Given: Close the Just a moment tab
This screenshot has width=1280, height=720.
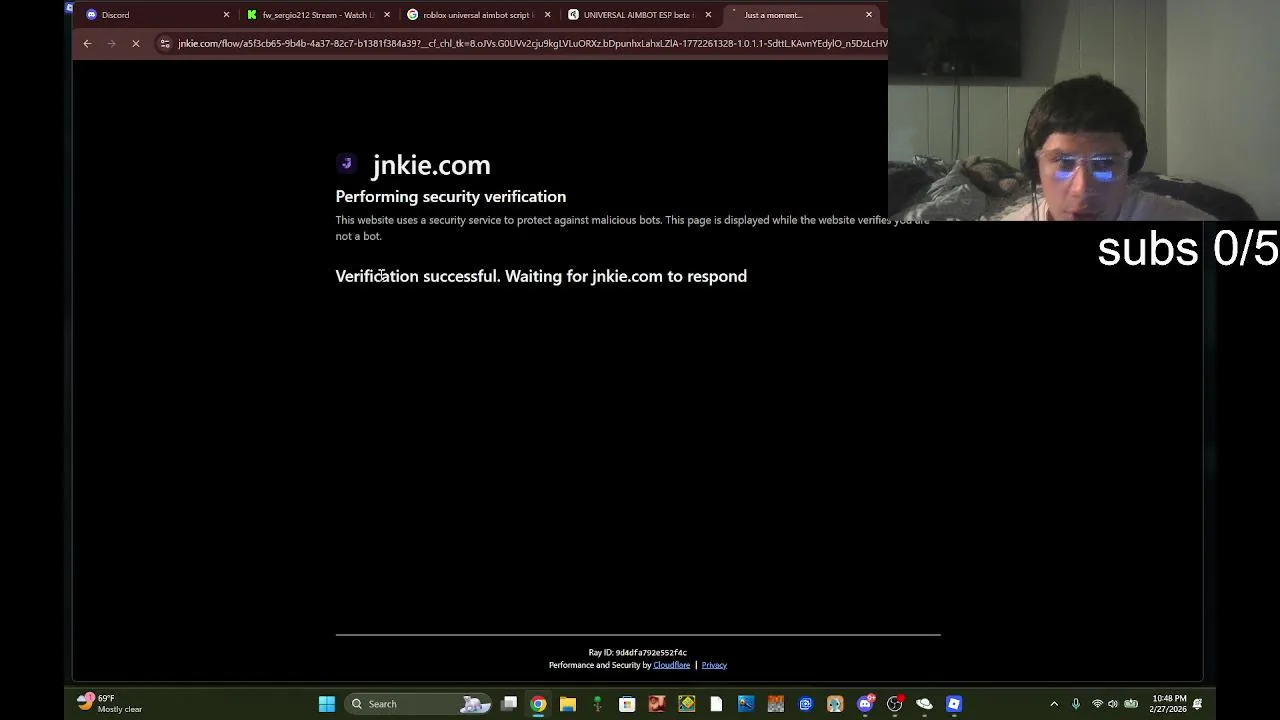Looking at the screenshot, I should [x=869, y=15].
